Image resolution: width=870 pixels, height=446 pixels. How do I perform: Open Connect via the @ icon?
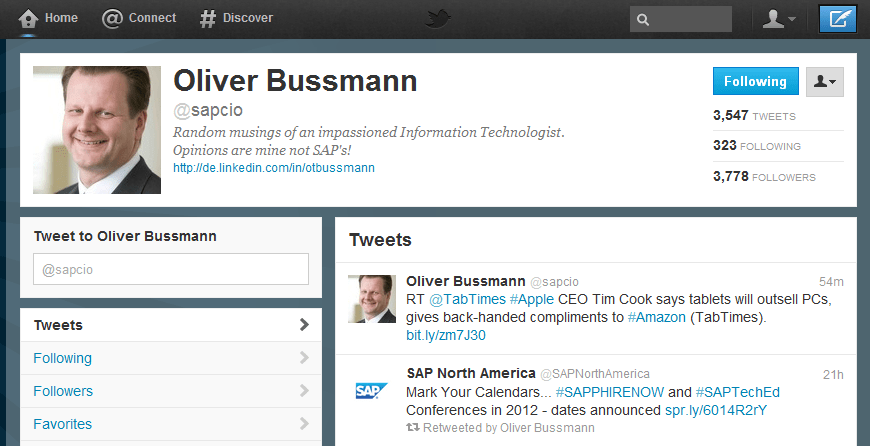tap(113, 18)
